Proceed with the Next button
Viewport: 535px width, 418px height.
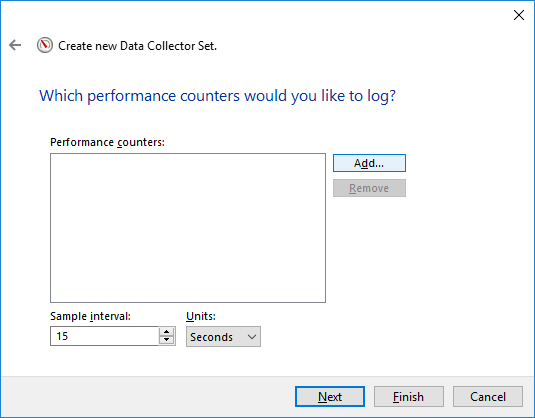[x=330, y=397]
